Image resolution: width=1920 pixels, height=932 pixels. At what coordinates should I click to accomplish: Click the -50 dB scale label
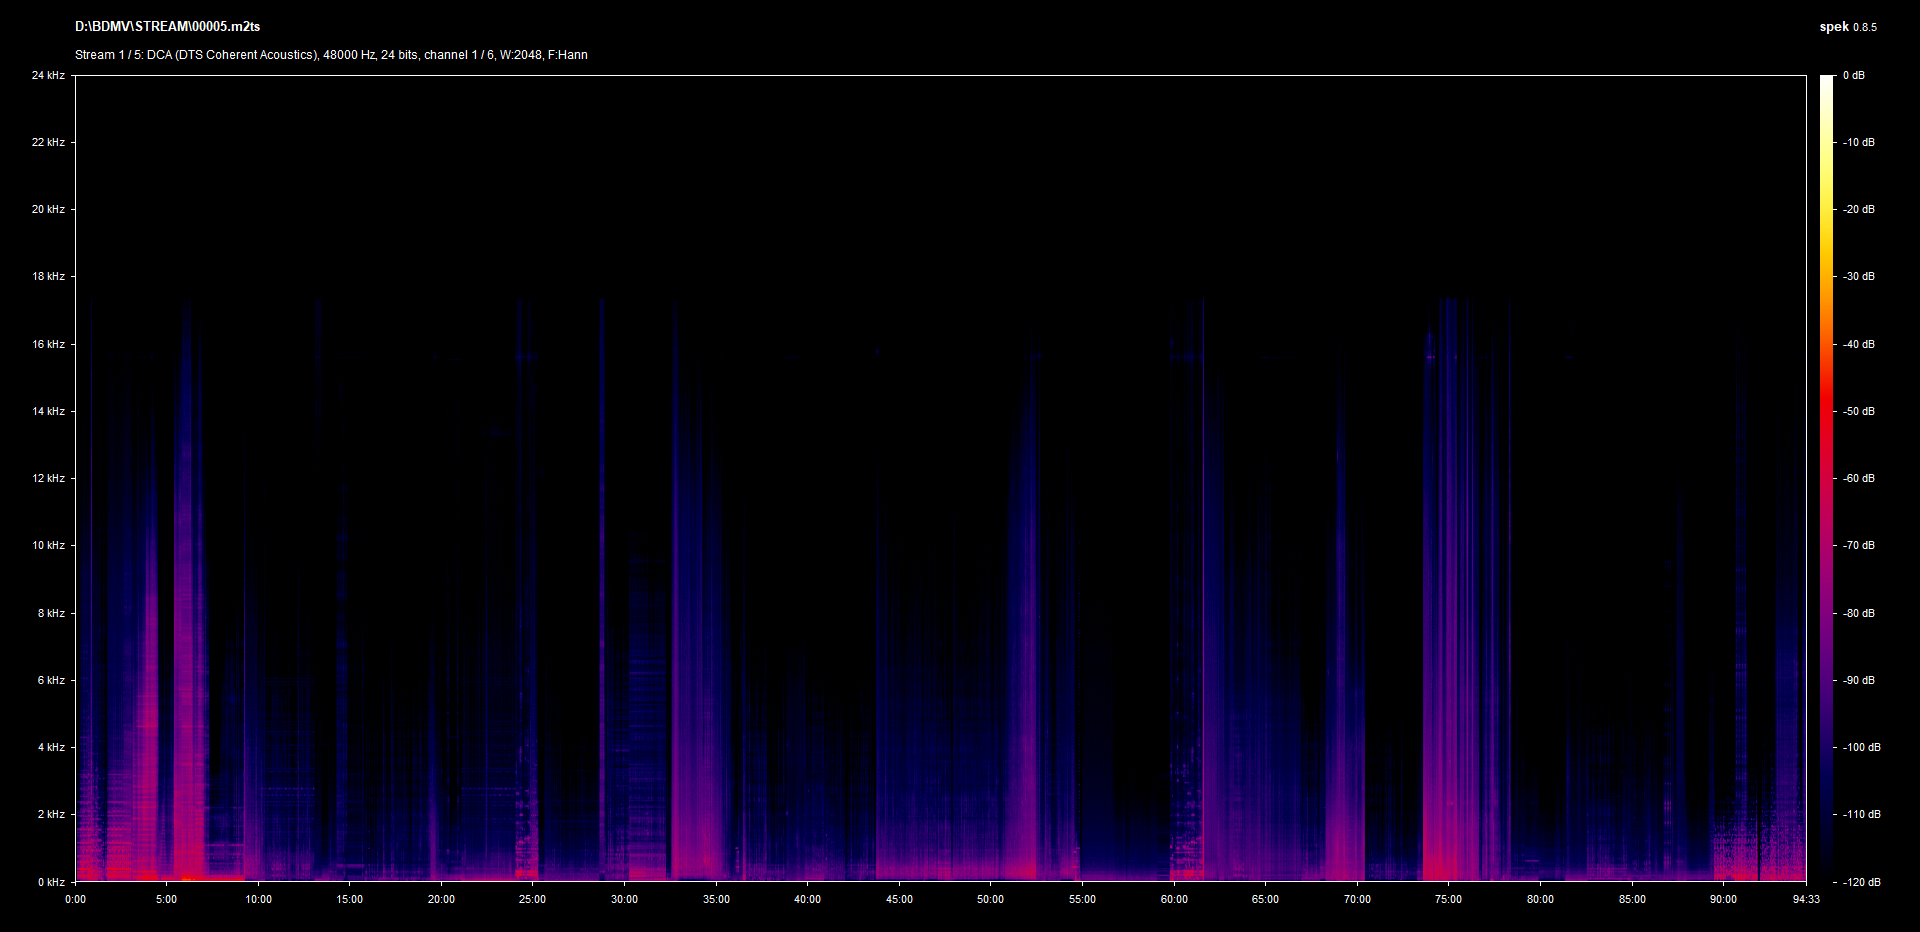(x=1859, y=411)
